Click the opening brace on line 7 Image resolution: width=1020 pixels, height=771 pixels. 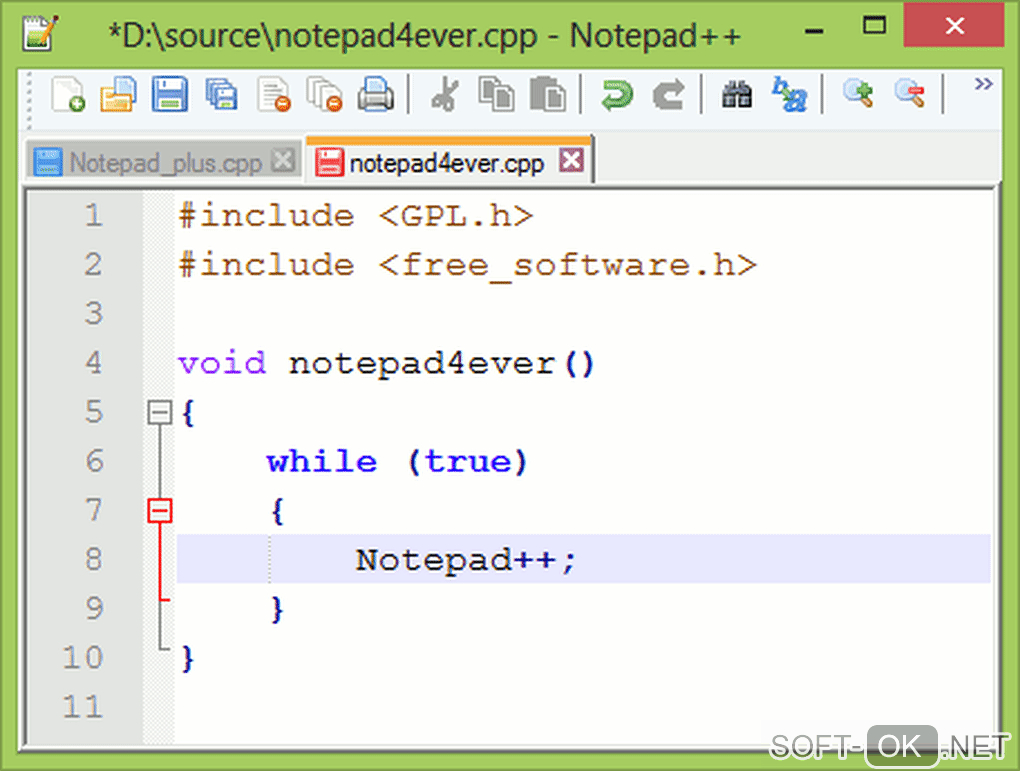[x=278, y=511]
